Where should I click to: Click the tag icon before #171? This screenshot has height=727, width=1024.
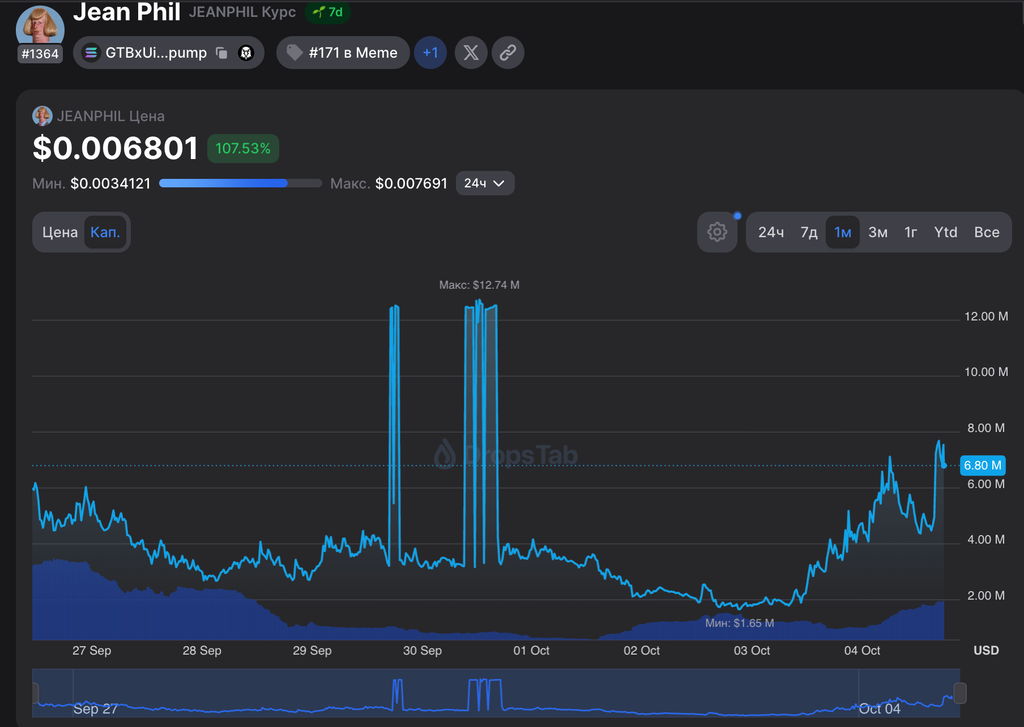click(295, 52)
